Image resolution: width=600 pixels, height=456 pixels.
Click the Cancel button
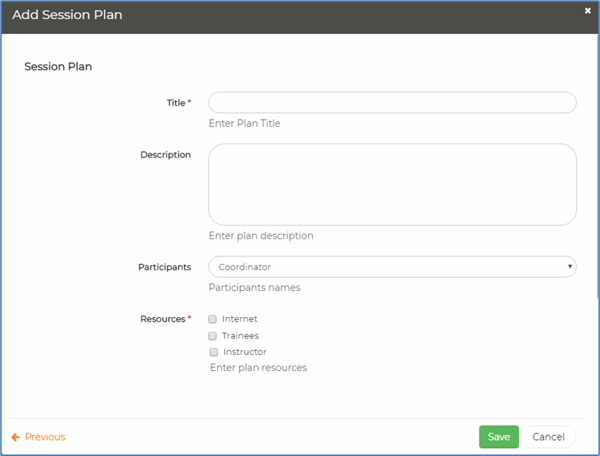click(548, 437)
